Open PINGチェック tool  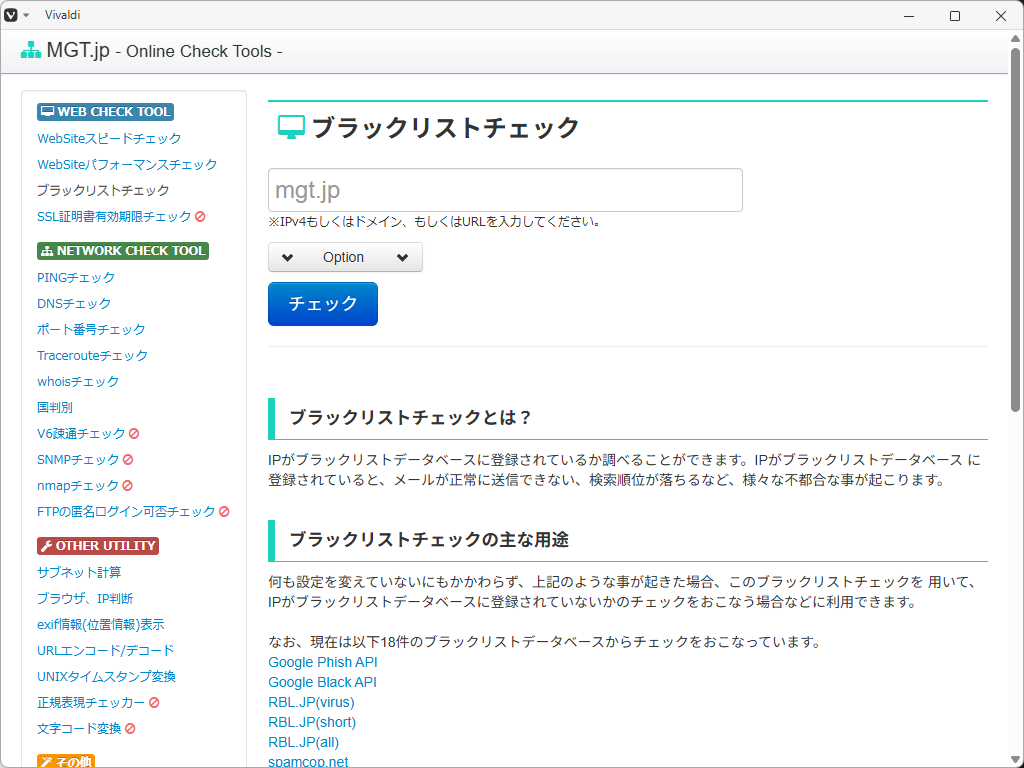(76, 278)
